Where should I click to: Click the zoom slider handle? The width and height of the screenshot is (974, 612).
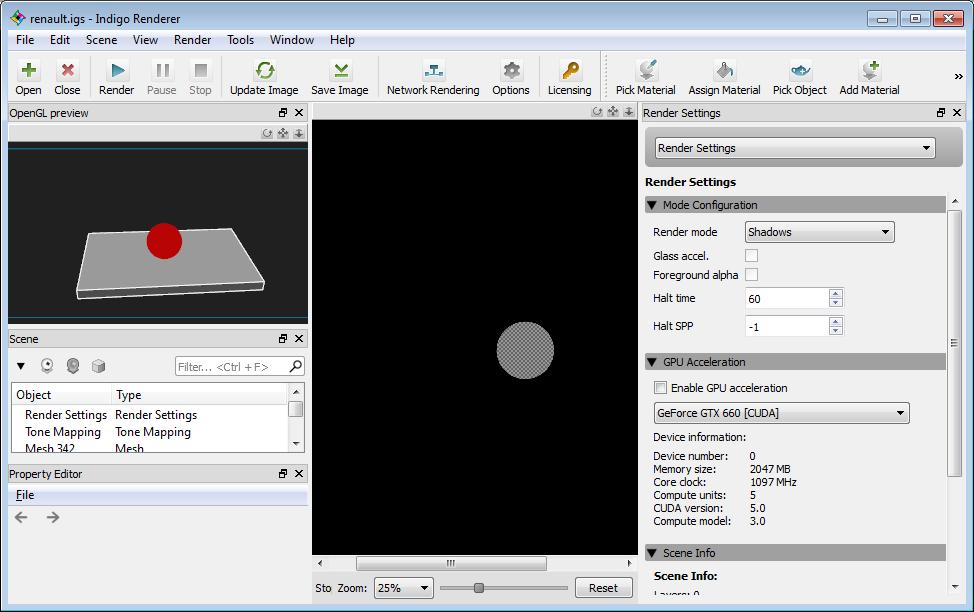point(479,588)
